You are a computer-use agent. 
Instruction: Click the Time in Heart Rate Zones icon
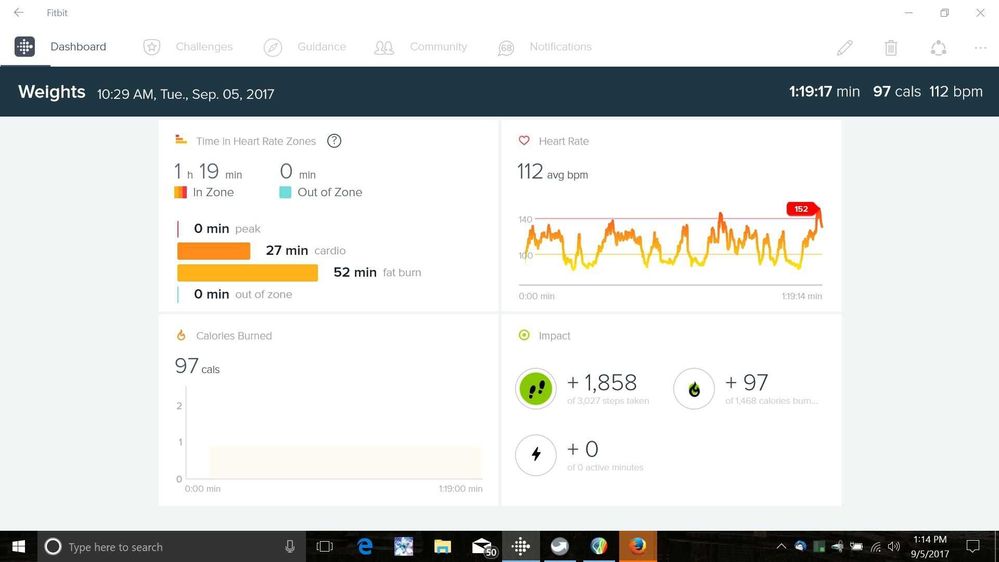coord(181,140)
